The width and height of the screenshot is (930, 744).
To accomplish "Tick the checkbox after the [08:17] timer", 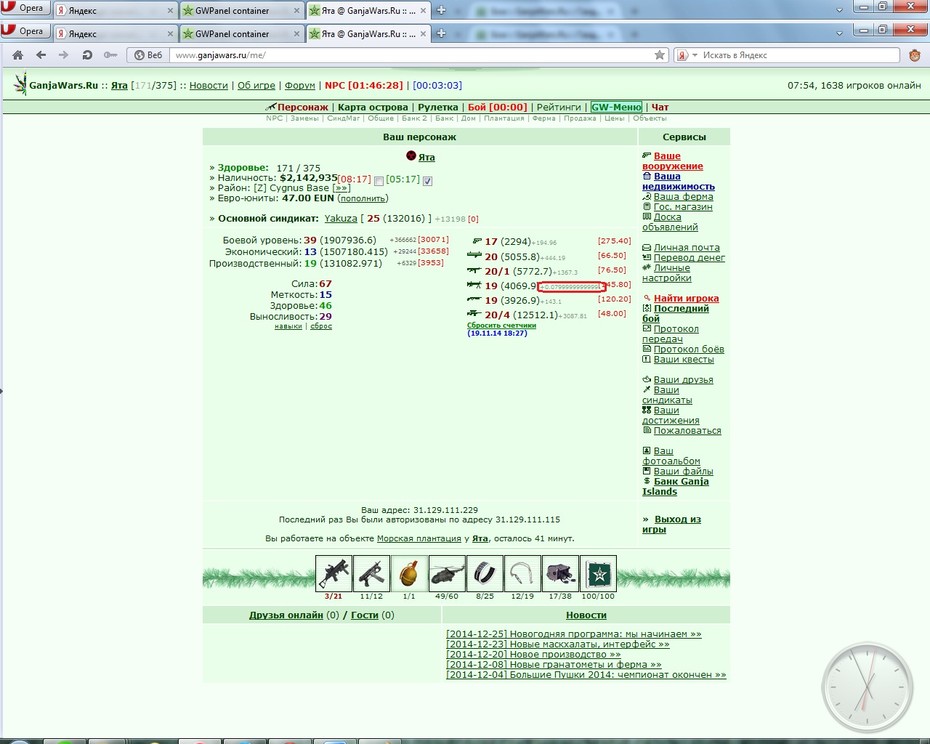I will (379, 181).
